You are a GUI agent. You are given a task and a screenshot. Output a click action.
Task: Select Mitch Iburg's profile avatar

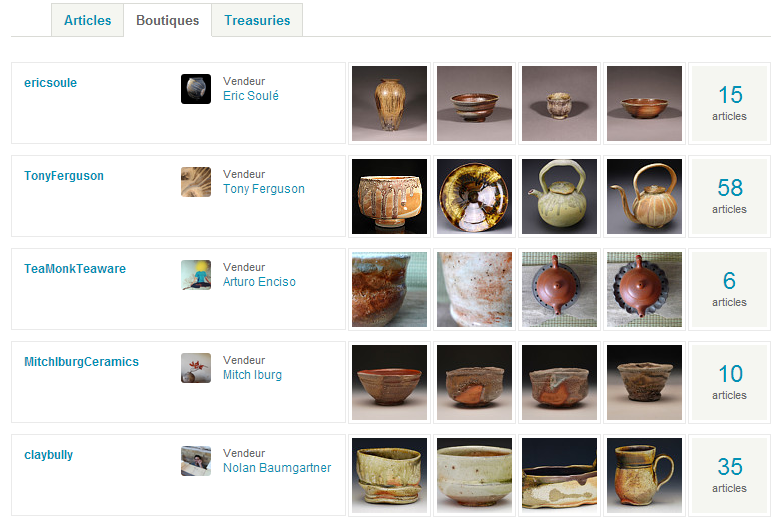pos(196,368)
